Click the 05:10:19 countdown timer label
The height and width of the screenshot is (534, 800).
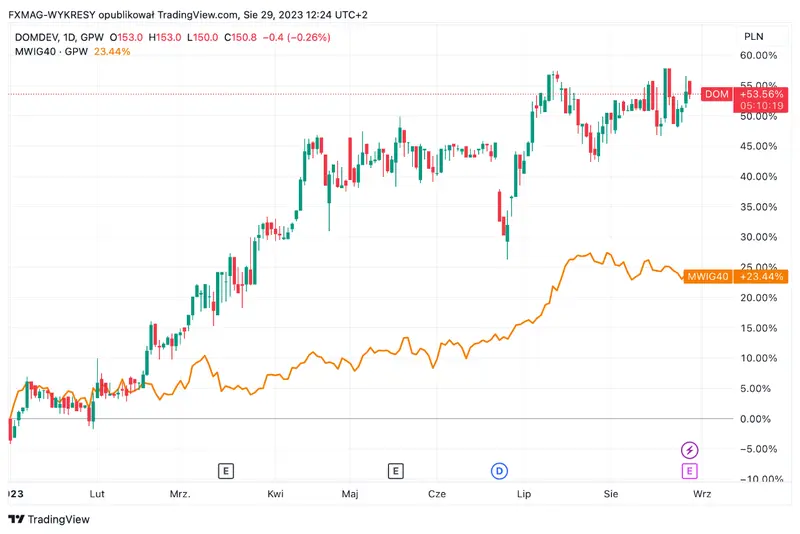(761, 104)
